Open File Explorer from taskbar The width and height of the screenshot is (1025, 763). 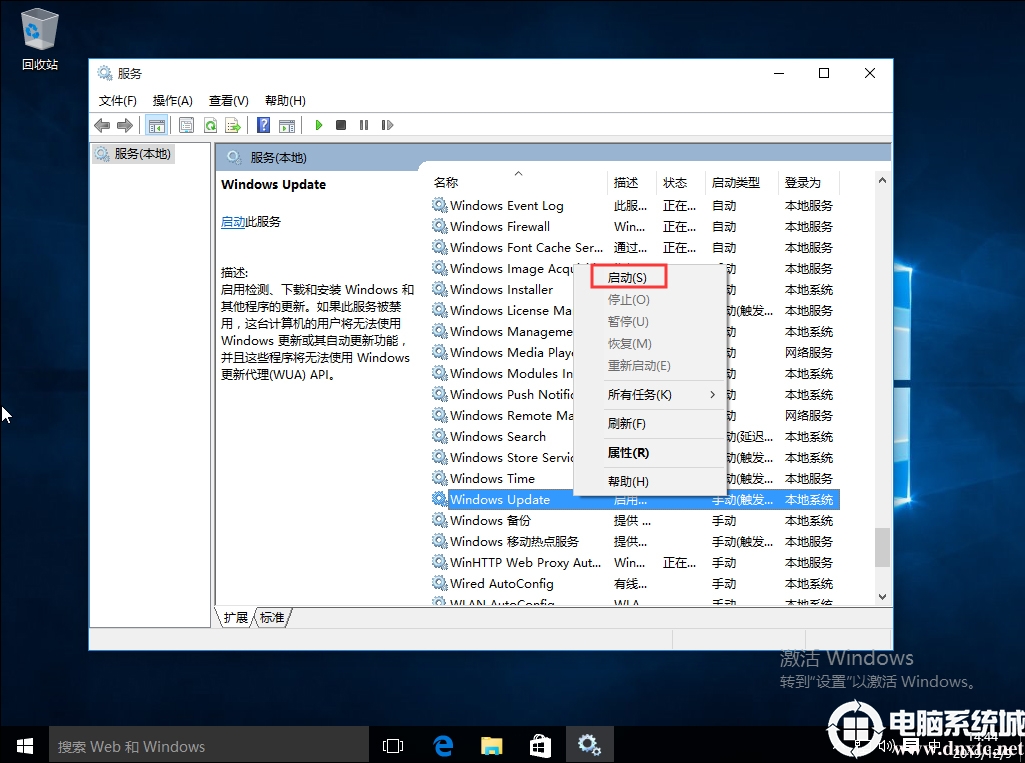pyautogui.click(x=492, y=745)
